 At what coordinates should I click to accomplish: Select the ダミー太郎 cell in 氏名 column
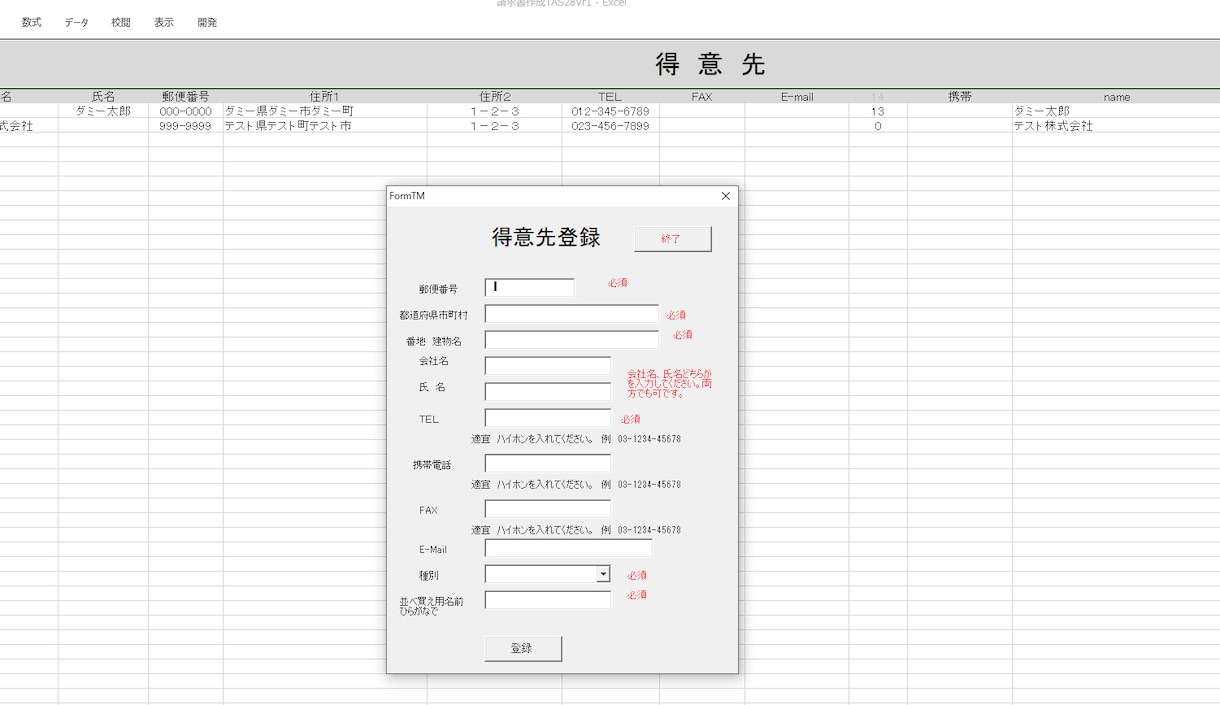point(103,111)
